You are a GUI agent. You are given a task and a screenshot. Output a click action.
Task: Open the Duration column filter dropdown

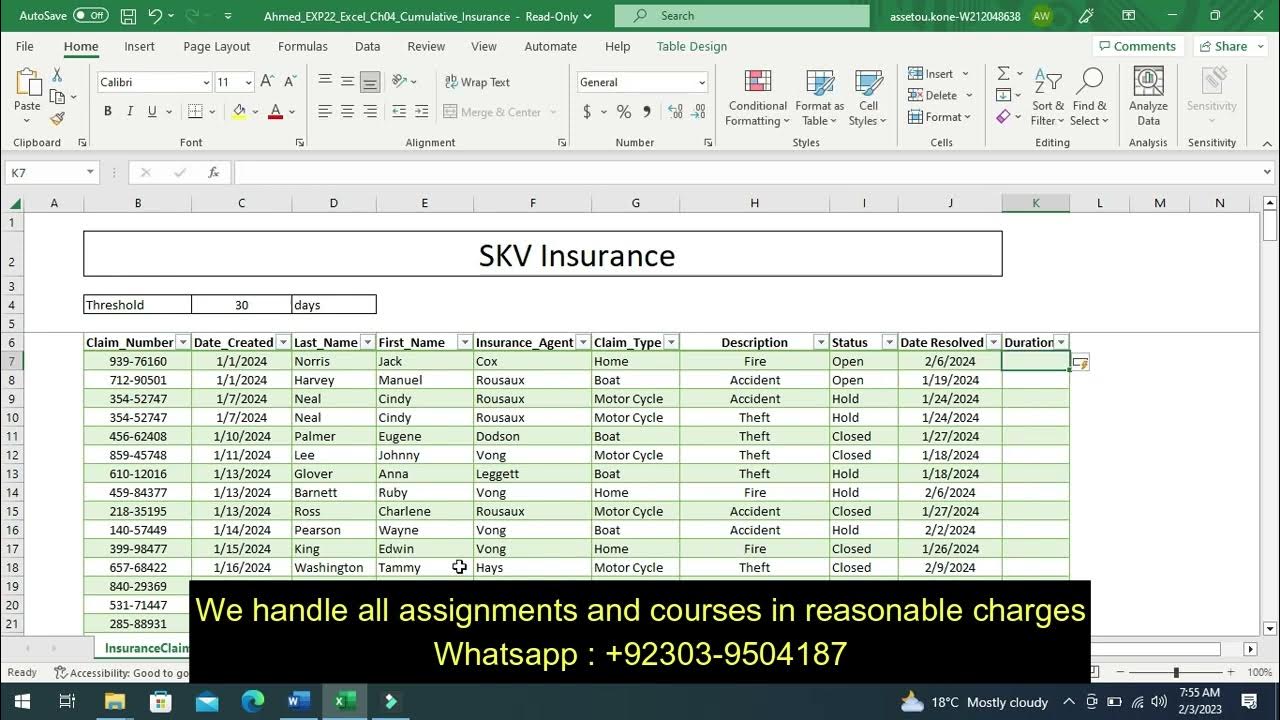(1061, 342)
